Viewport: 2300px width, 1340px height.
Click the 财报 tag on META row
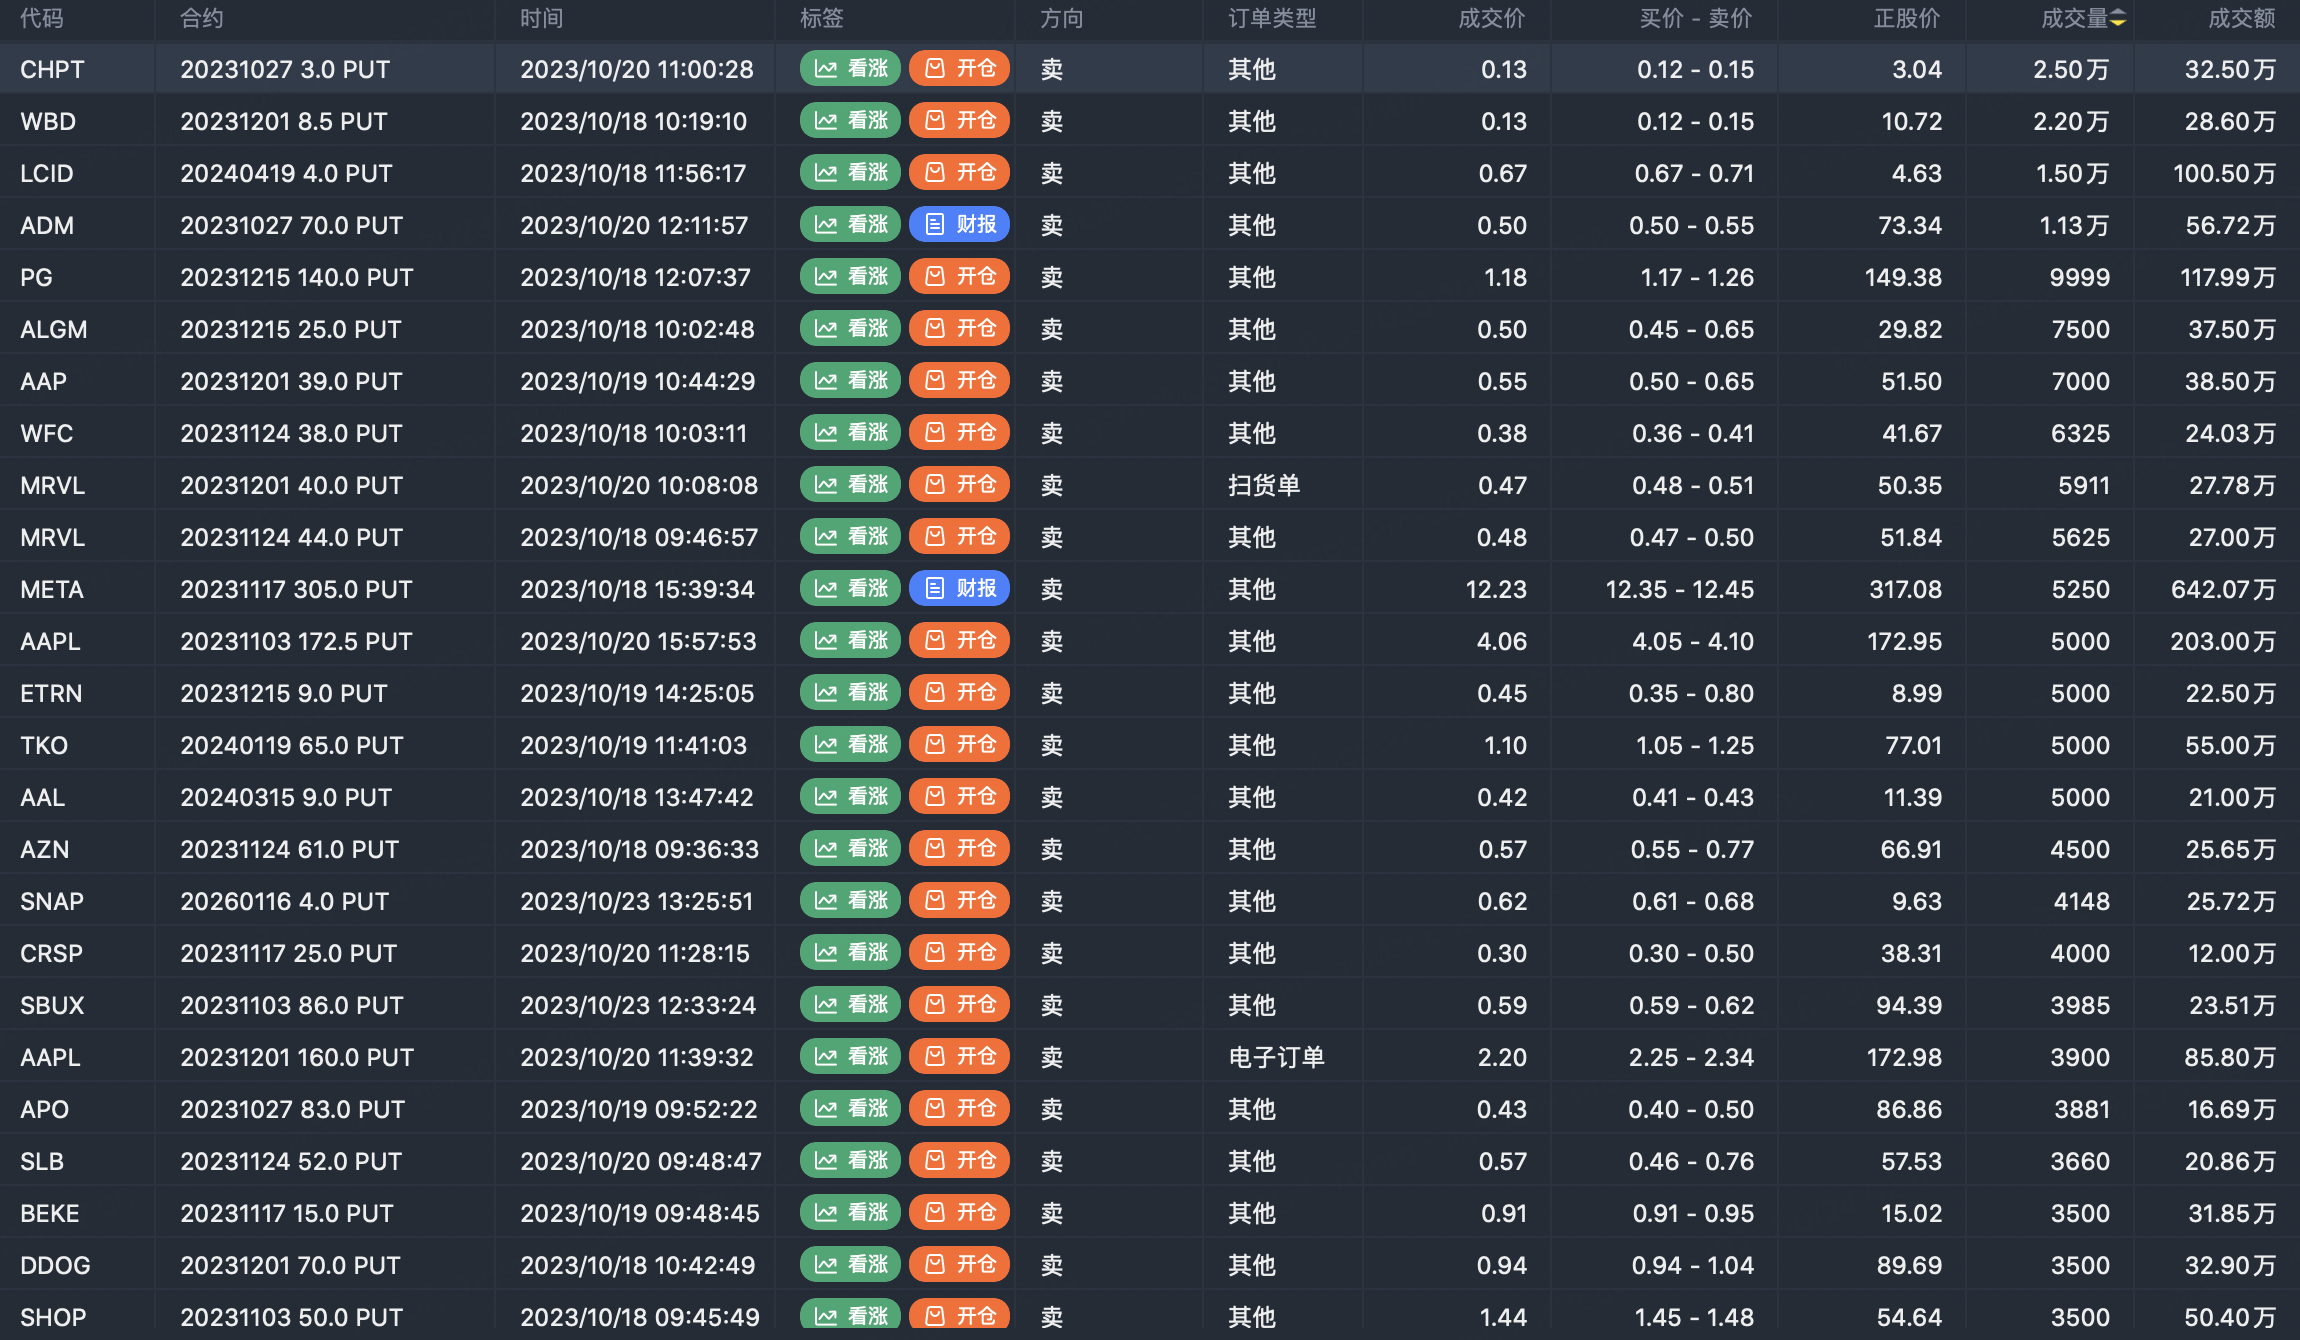tap(959, 589)
